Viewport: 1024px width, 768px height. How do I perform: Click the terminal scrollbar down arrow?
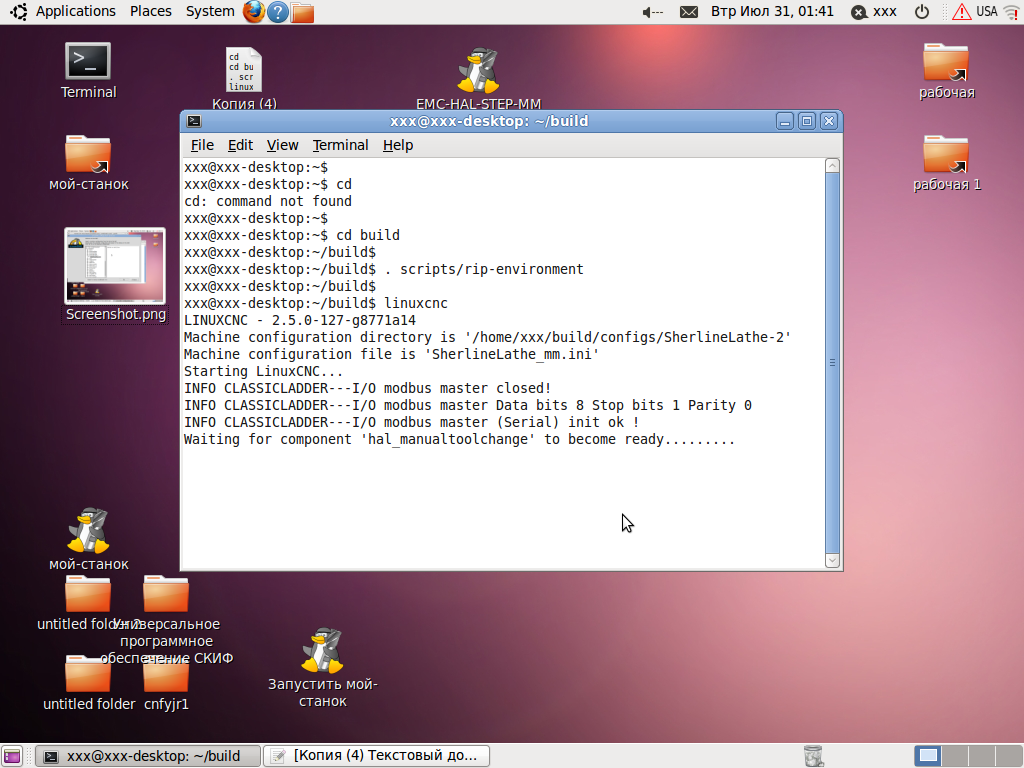tap(832, 560)
